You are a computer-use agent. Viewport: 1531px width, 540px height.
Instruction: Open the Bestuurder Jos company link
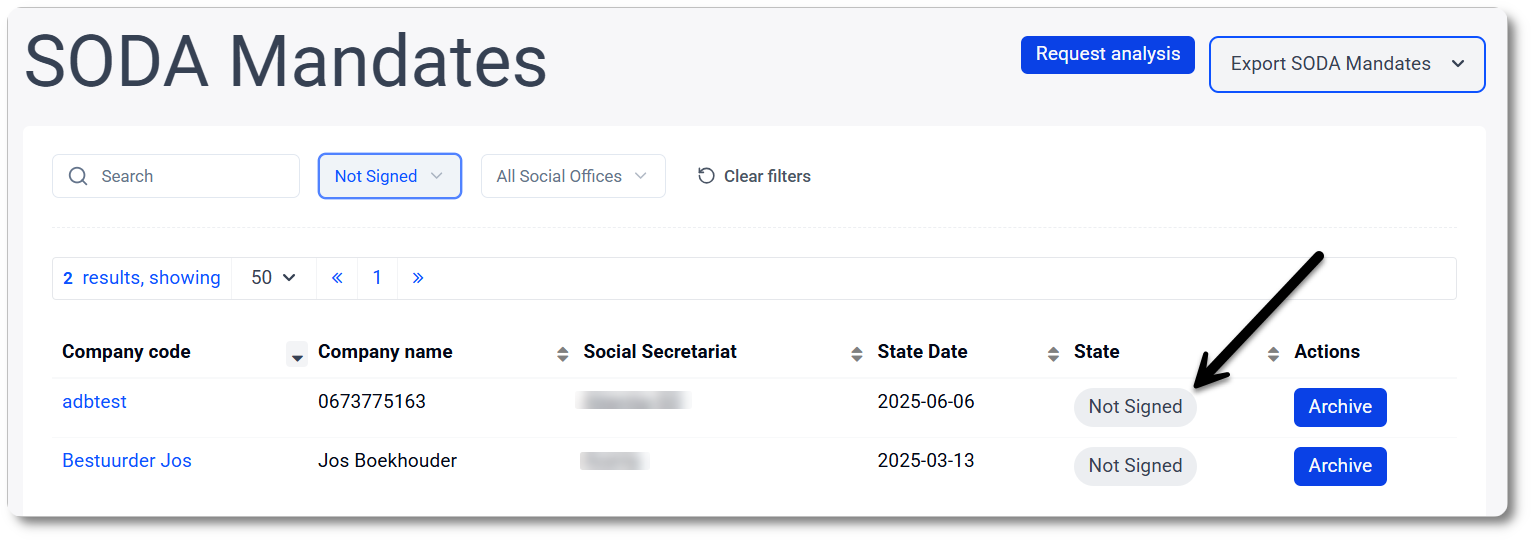[x=127, y=461]
